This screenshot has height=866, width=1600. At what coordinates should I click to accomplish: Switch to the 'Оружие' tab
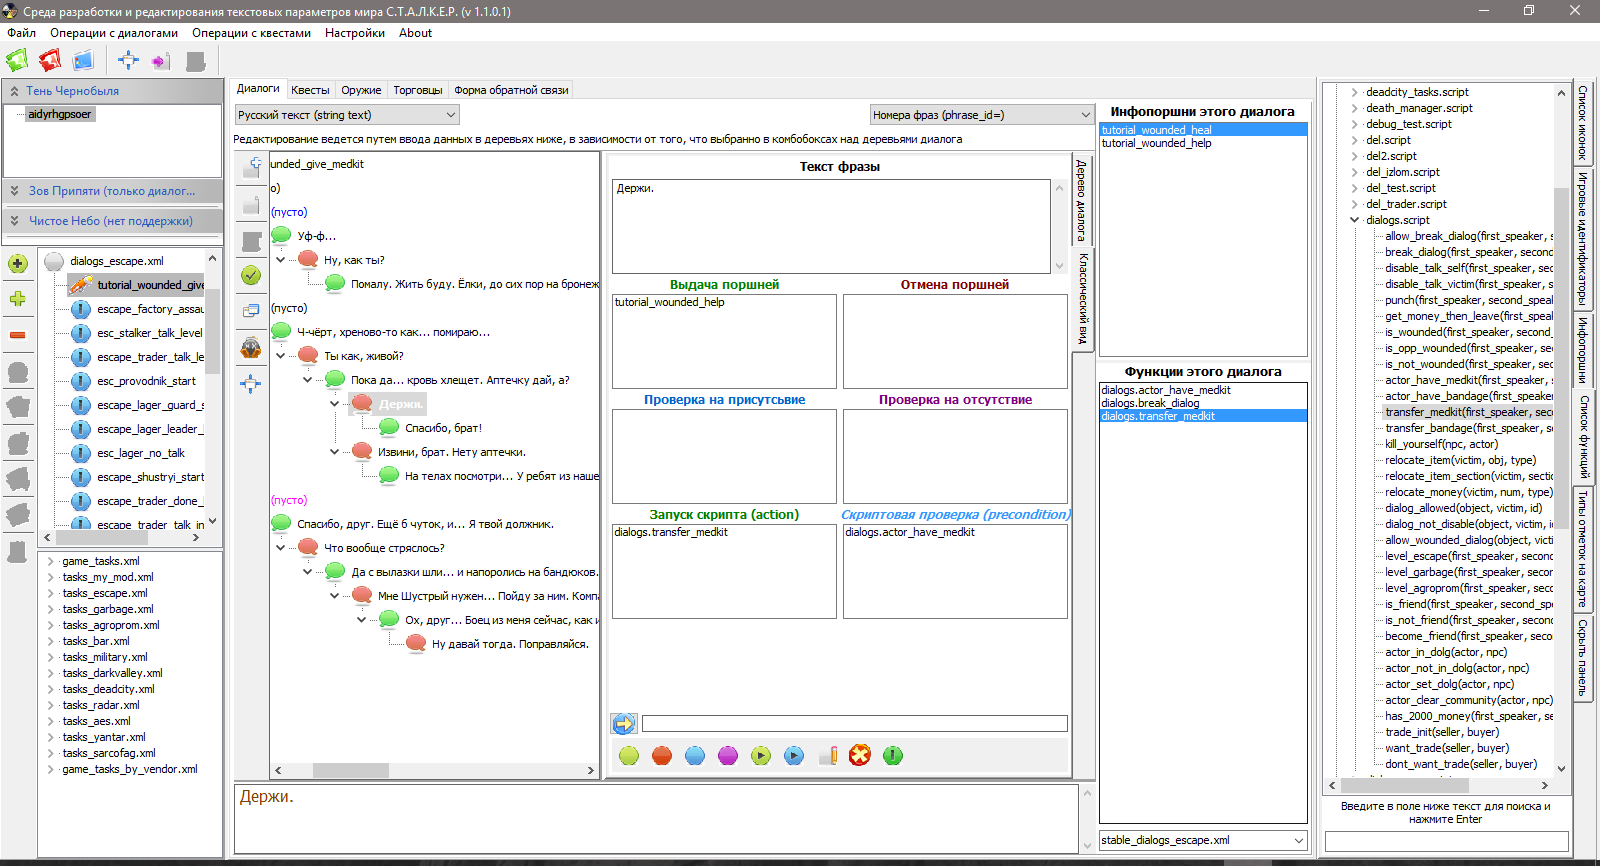pyautogui.click(x=361, y=90)
